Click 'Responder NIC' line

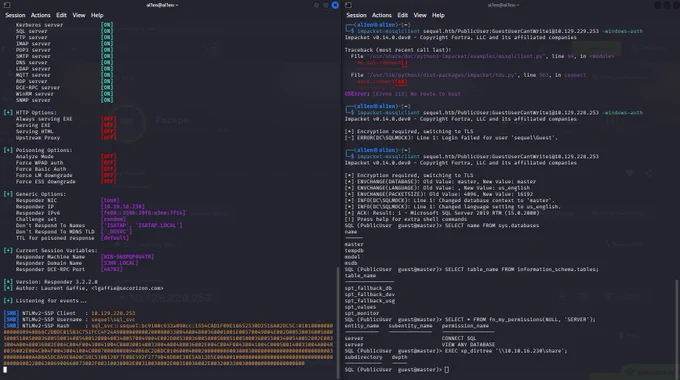pyautogui.click(x=68, y=200)
